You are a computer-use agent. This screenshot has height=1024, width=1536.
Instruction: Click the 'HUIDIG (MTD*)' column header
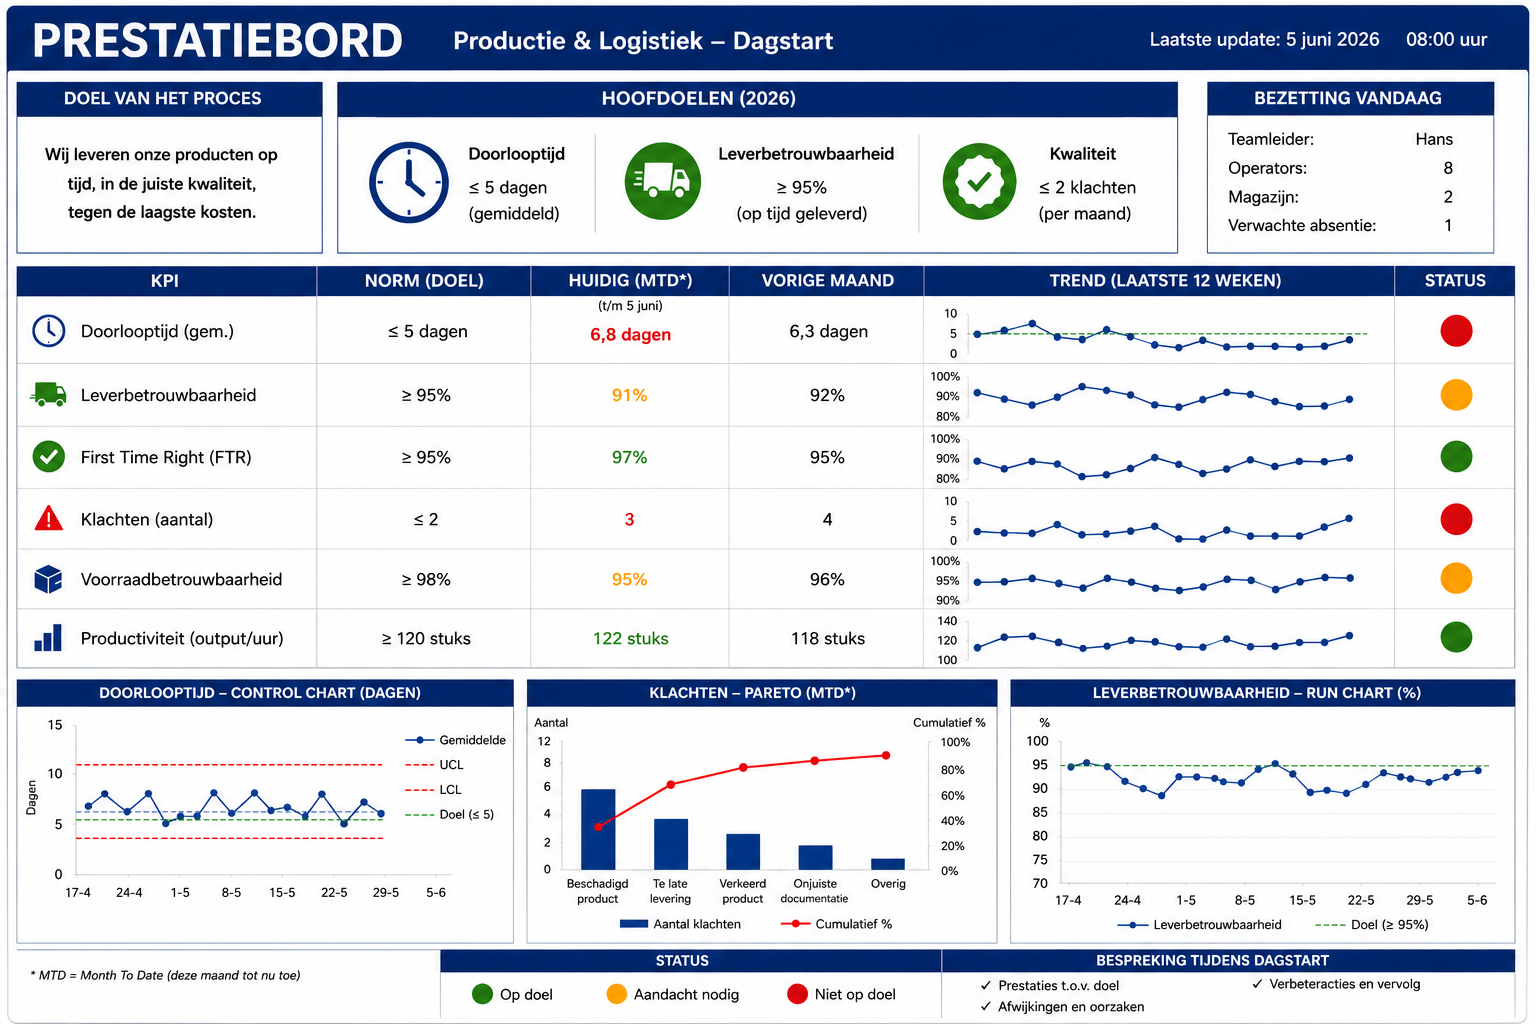coord(630,281)
